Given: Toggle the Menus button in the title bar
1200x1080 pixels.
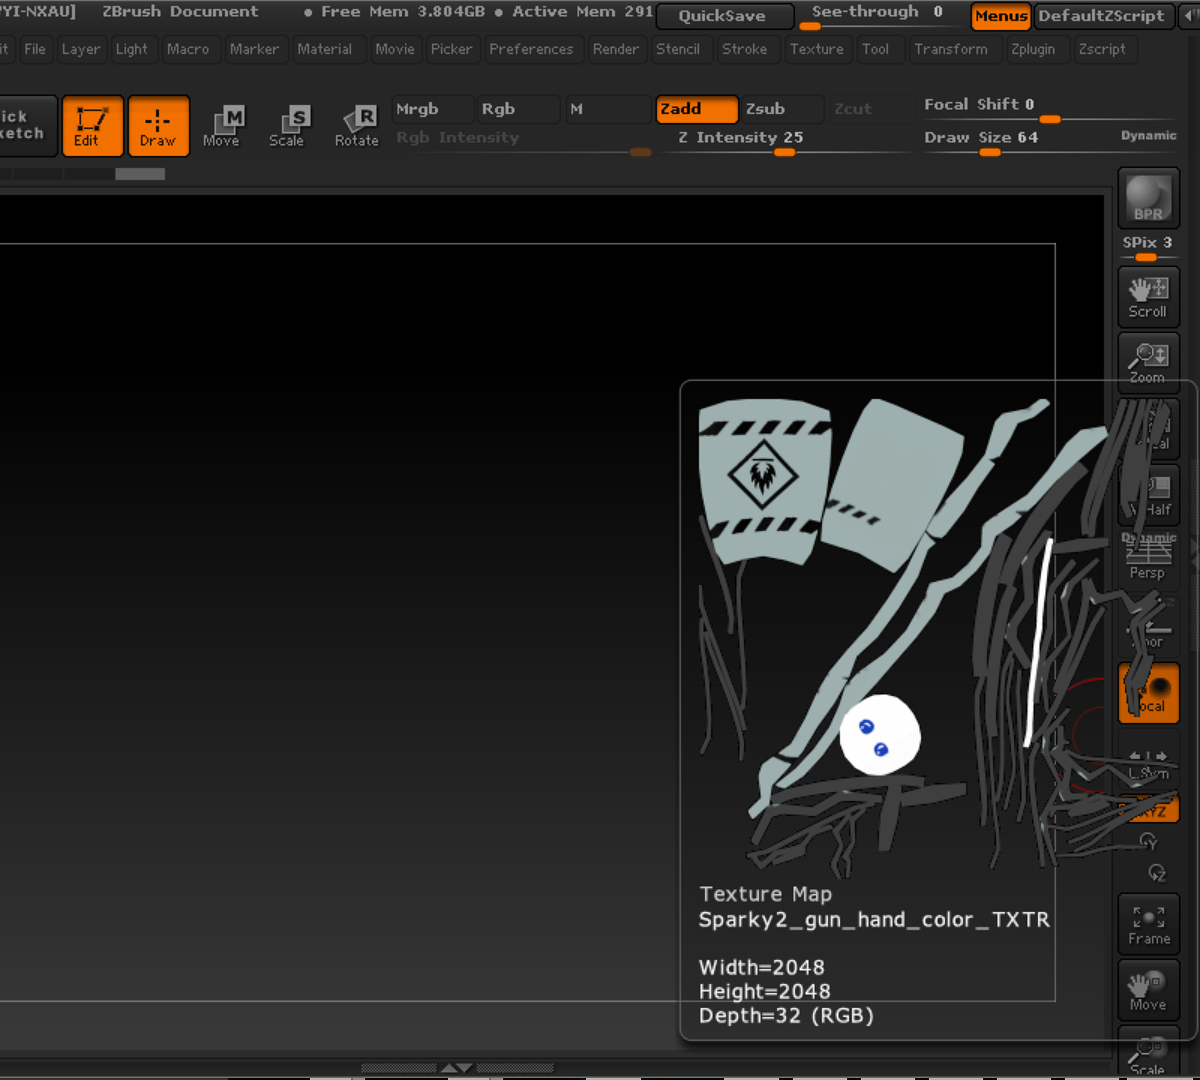Looking at the screenshot, I should tap(1001, 16).
